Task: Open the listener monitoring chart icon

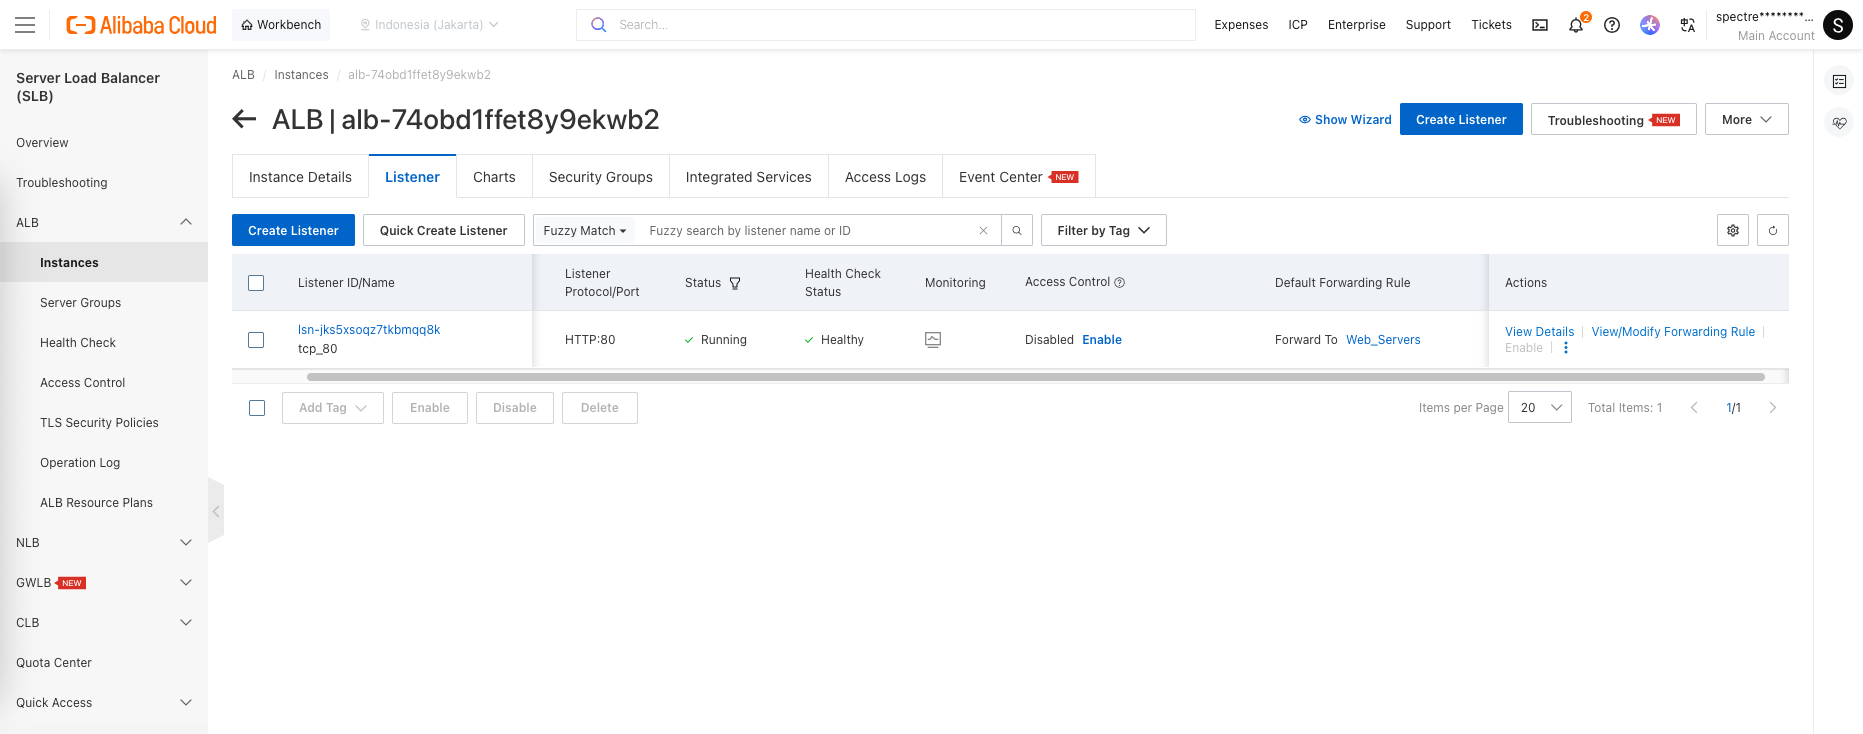Action: 933,340
